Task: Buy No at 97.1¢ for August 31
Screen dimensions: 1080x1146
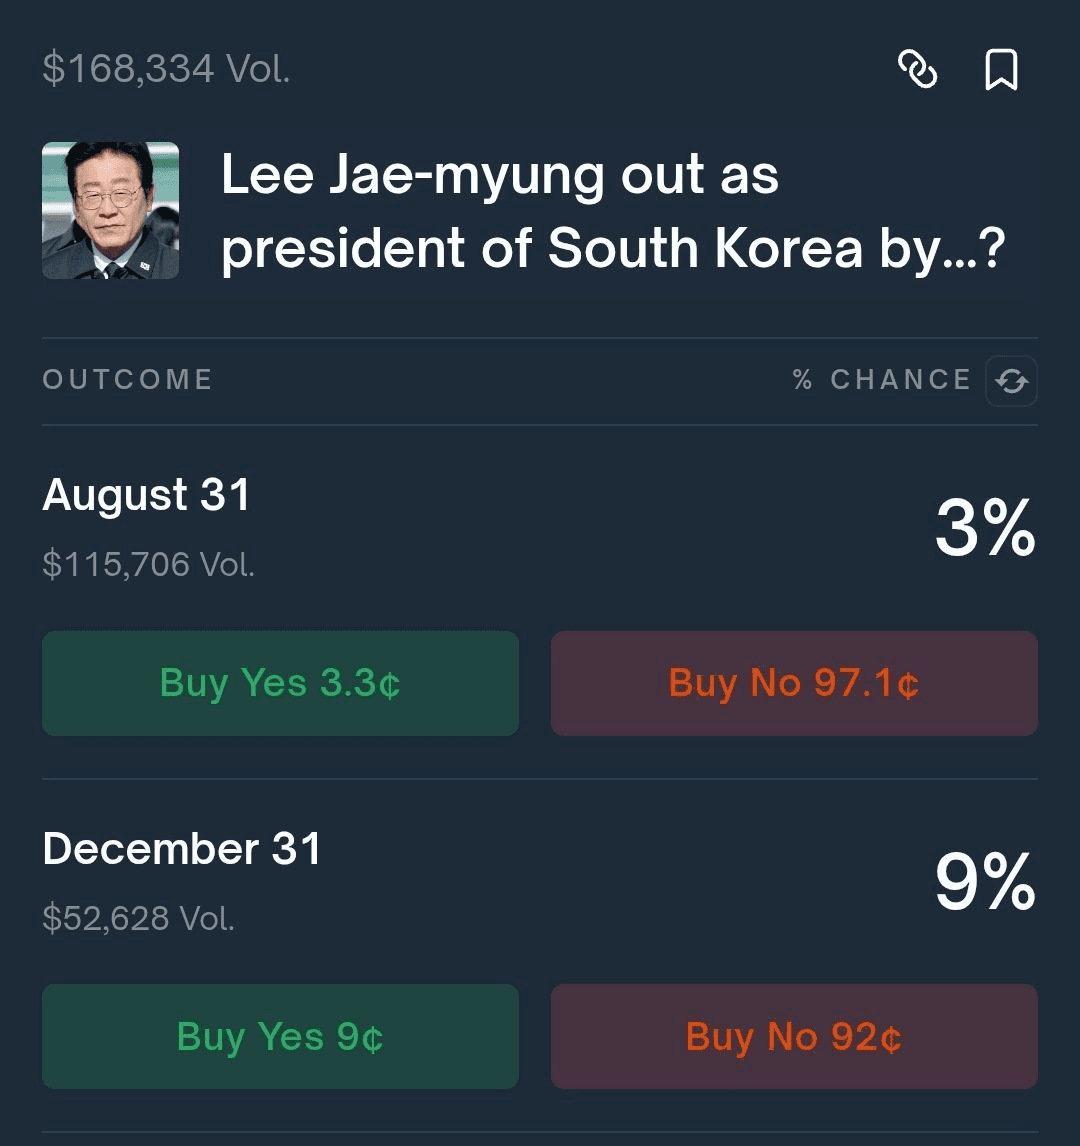Action: coord(794,683)
